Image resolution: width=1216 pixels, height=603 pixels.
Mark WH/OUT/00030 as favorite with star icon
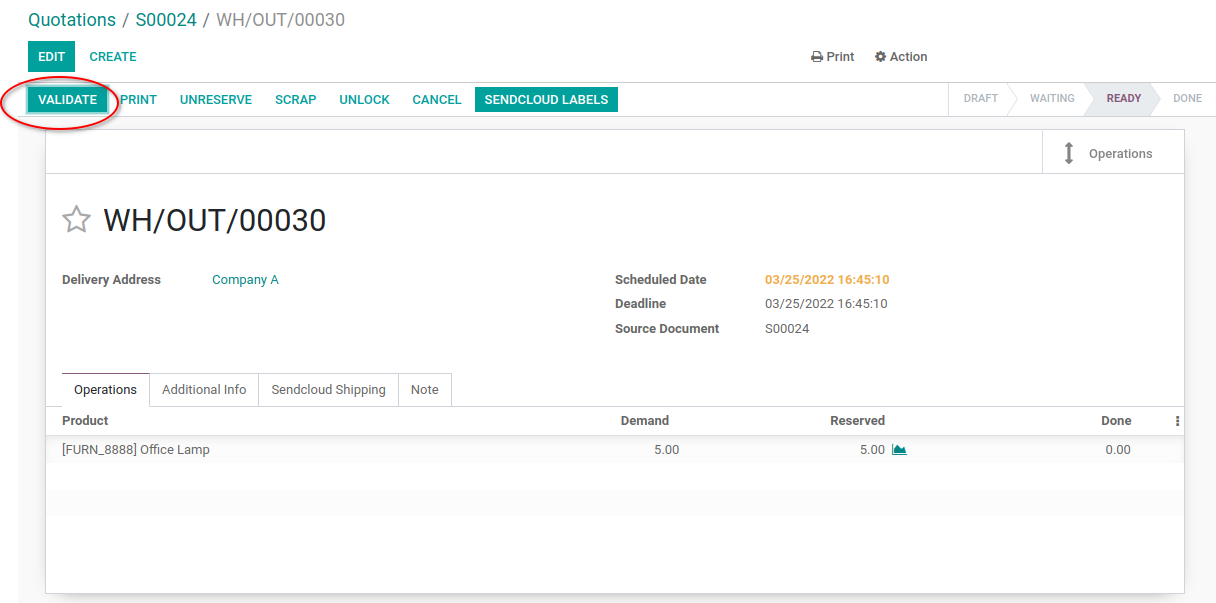point(77,220)
